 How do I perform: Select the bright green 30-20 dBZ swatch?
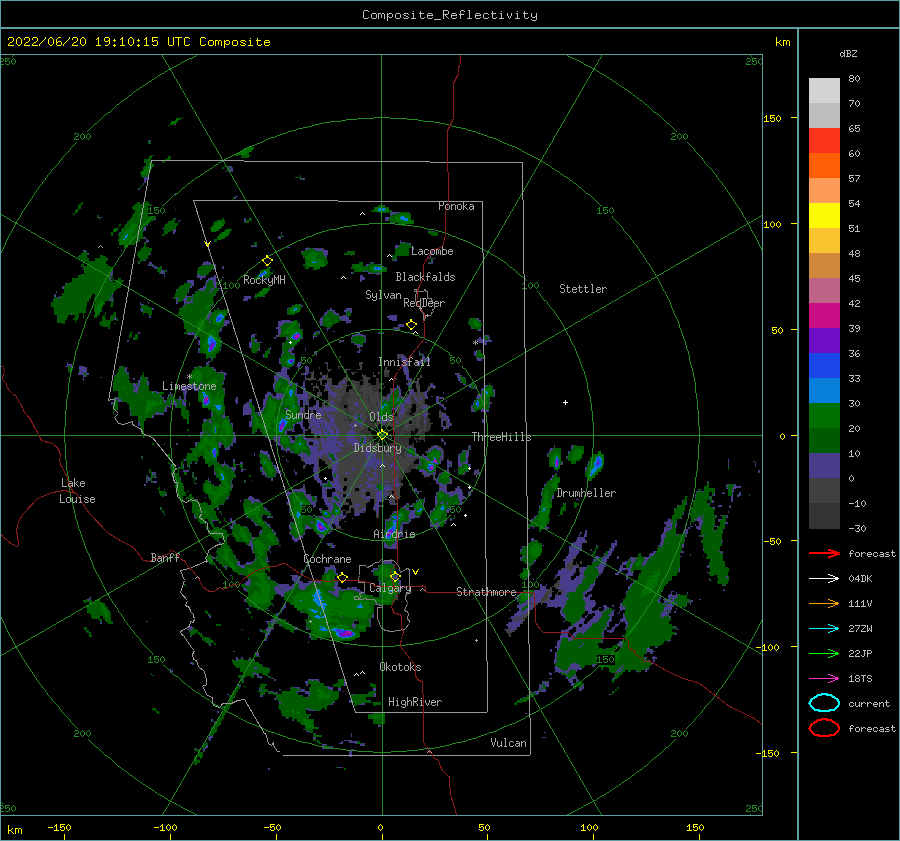coord(824,415)
